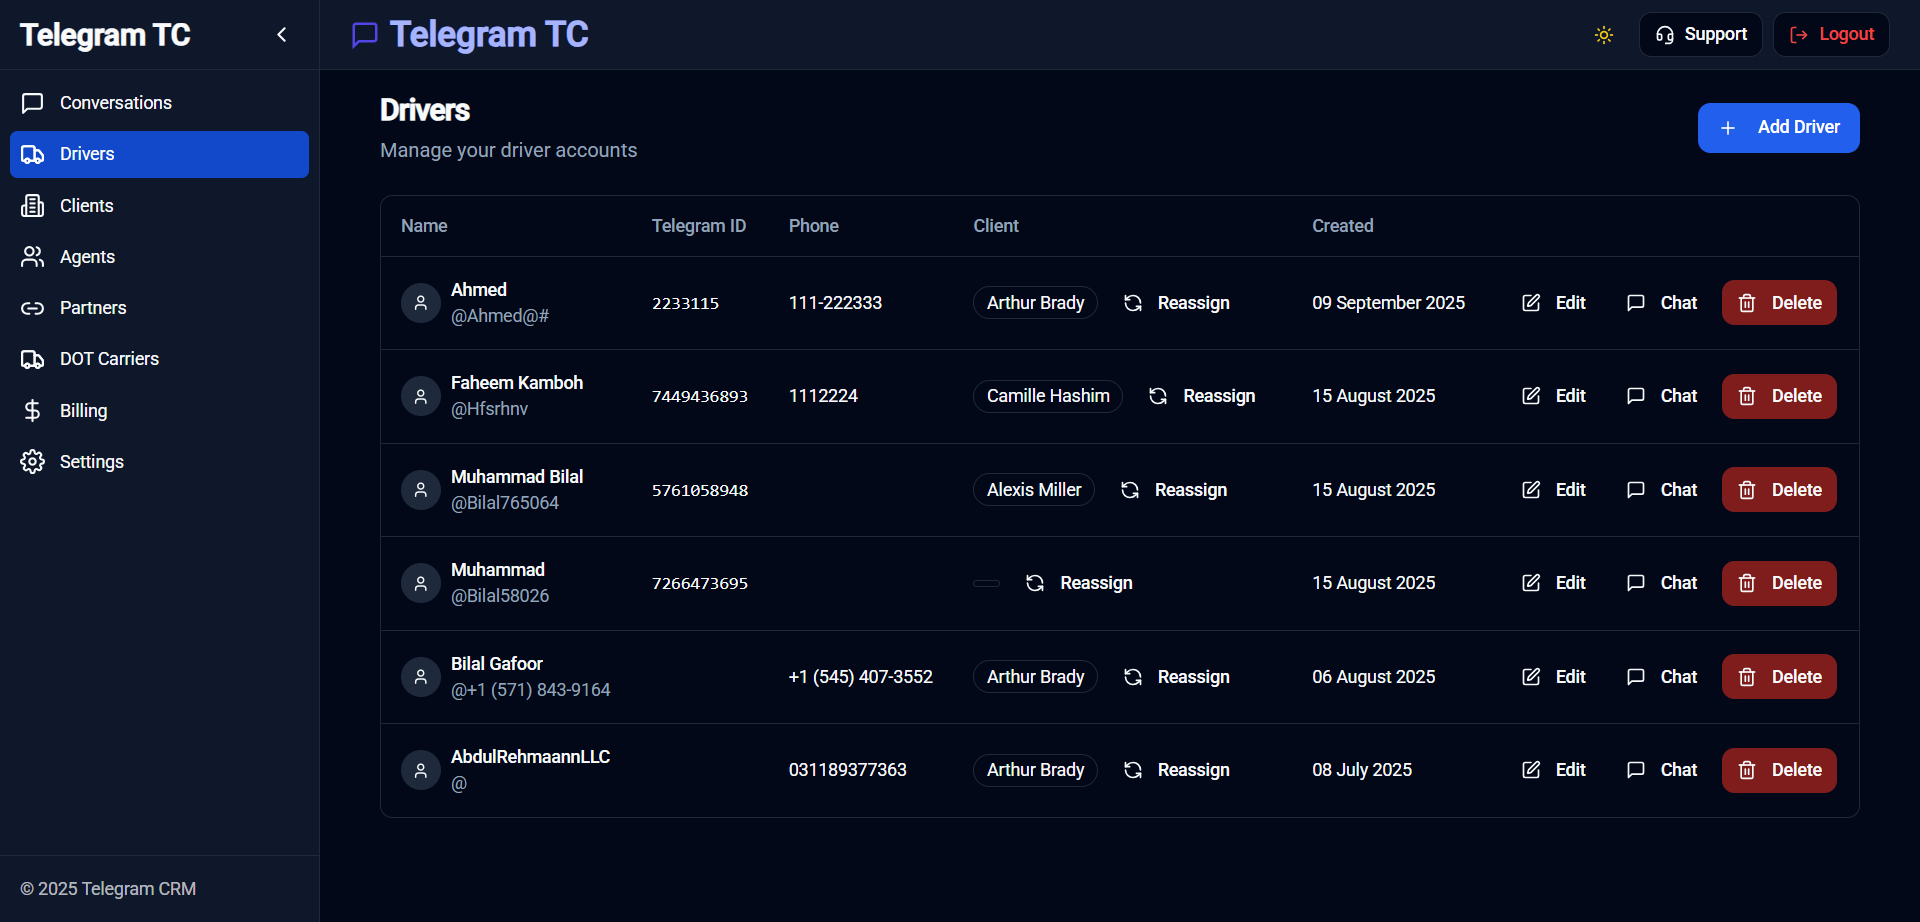Select the Drivers truck icon in sidebar

click(33, 154)
